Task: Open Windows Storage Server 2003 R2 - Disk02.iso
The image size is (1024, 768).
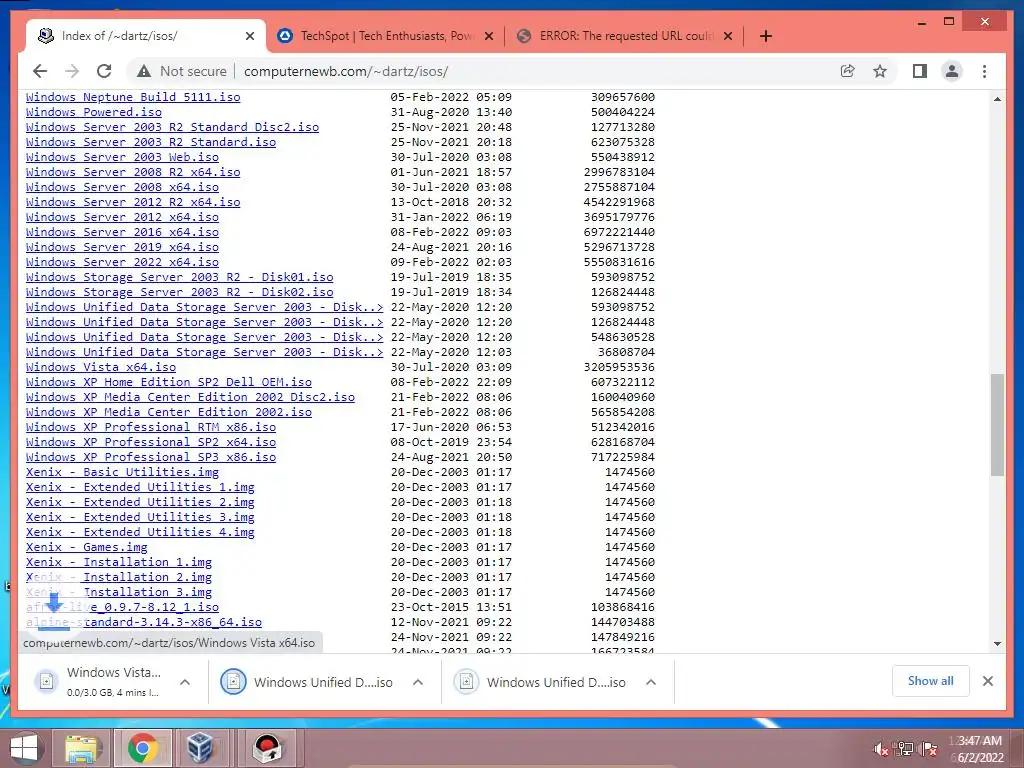Action: point(180,293)
